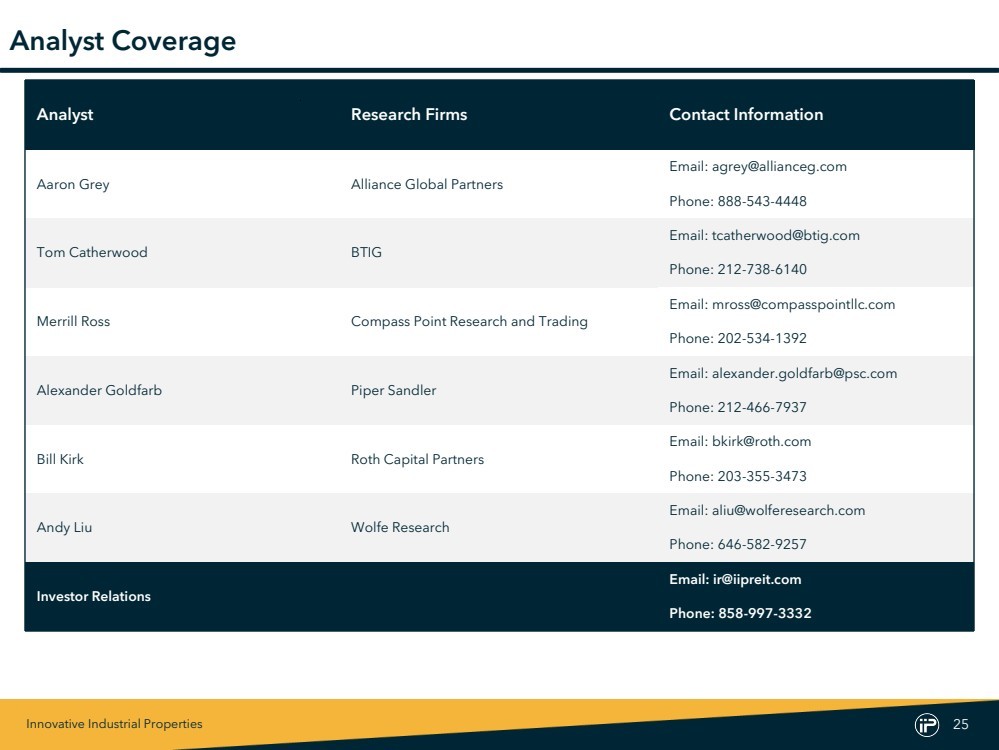This screenshot has width=999, height=750.
Task: Click the IIP logo icon in footer
Action: (926, 725)
